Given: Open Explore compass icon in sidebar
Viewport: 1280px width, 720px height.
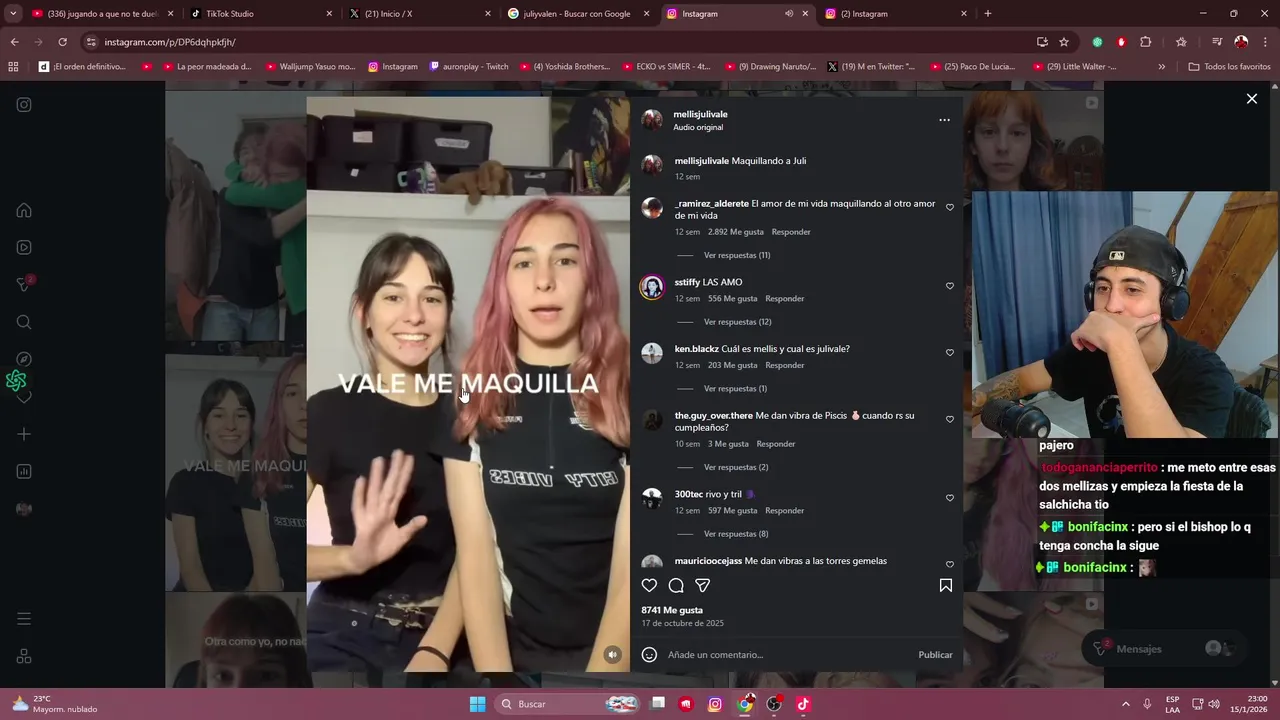Looking at the screenshot, I should [24, 359].
